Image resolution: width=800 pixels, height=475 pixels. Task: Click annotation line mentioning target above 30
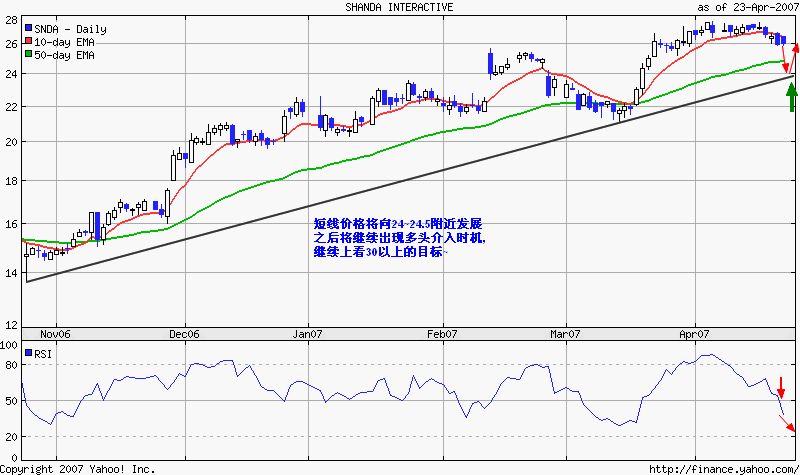(381, 252)
